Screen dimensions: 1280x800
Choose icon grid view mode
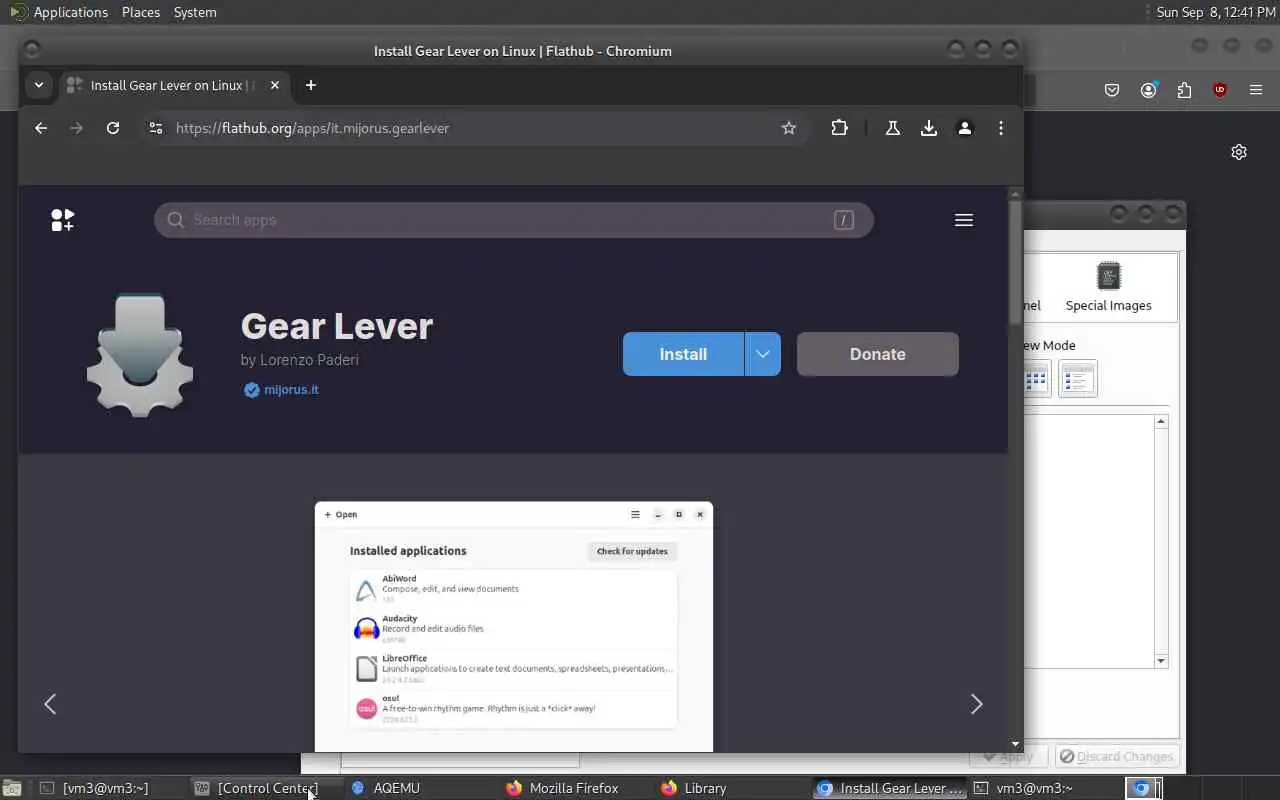click(x=1036, y=379)
